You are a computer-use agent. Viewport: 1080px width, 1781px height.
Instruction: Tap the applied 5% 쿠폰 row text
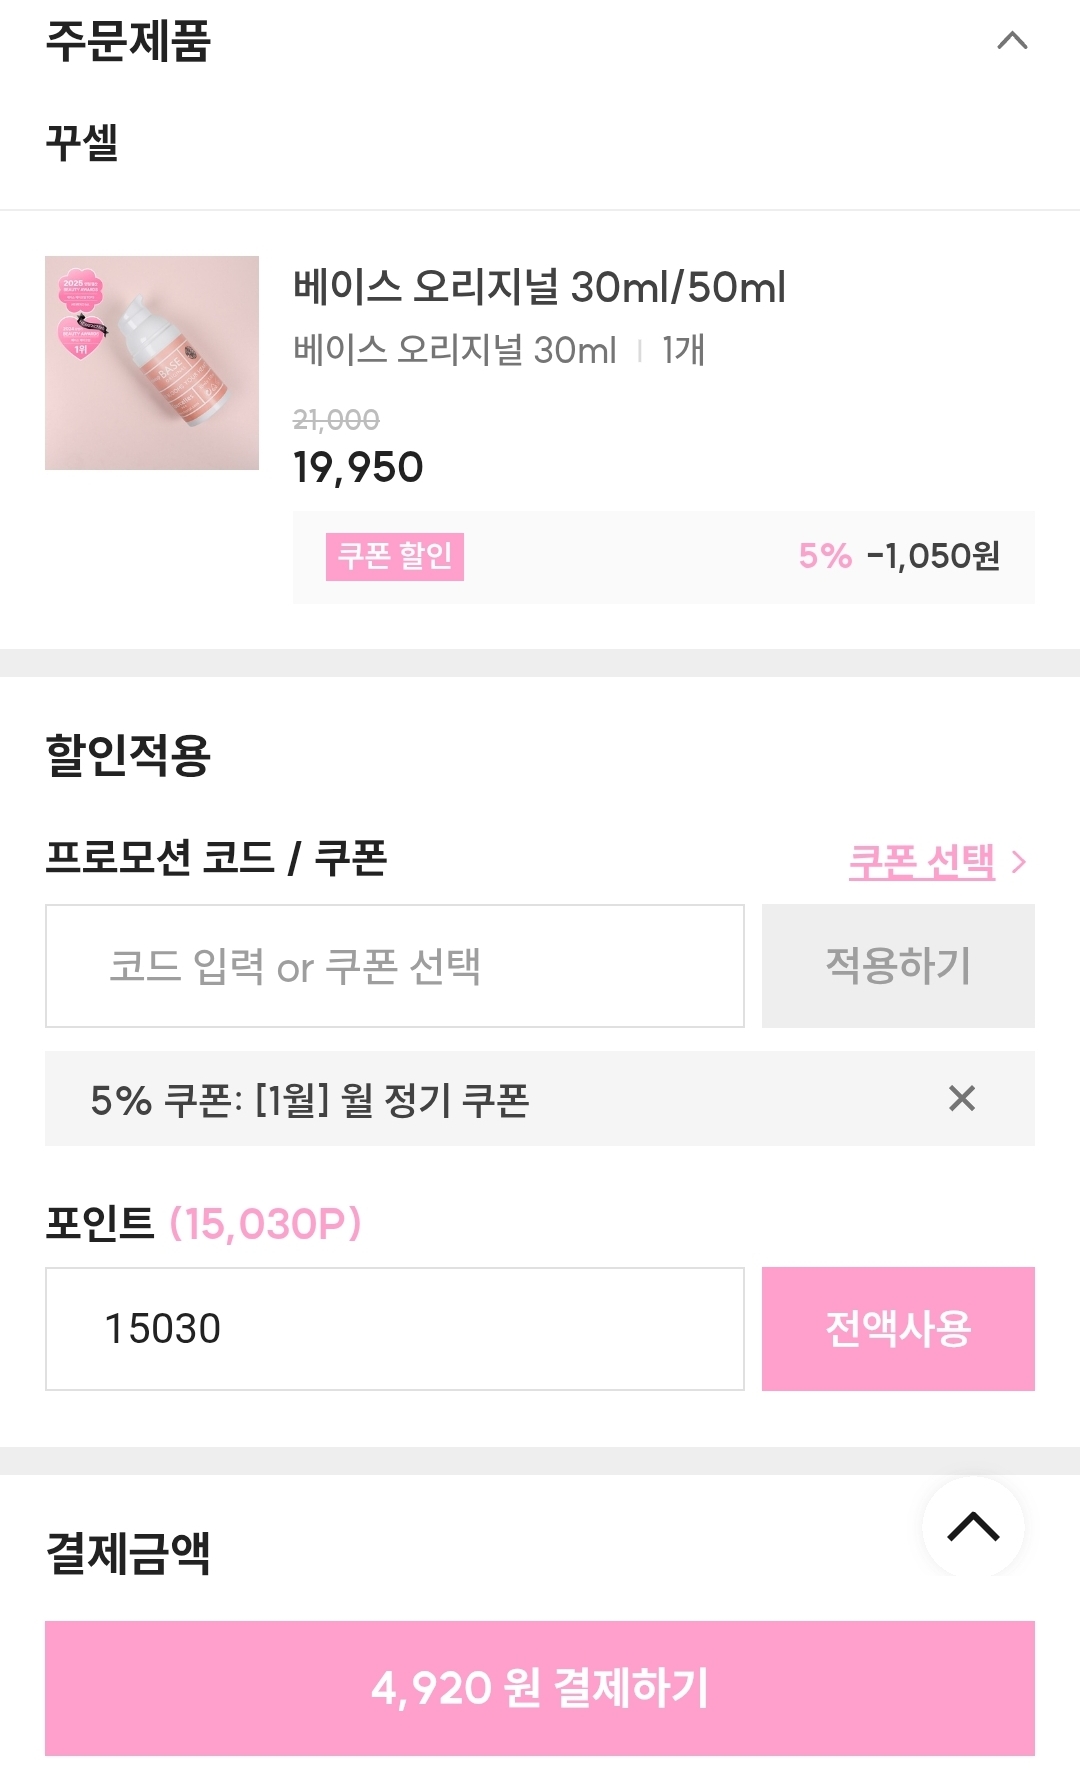click(310, 1100)
